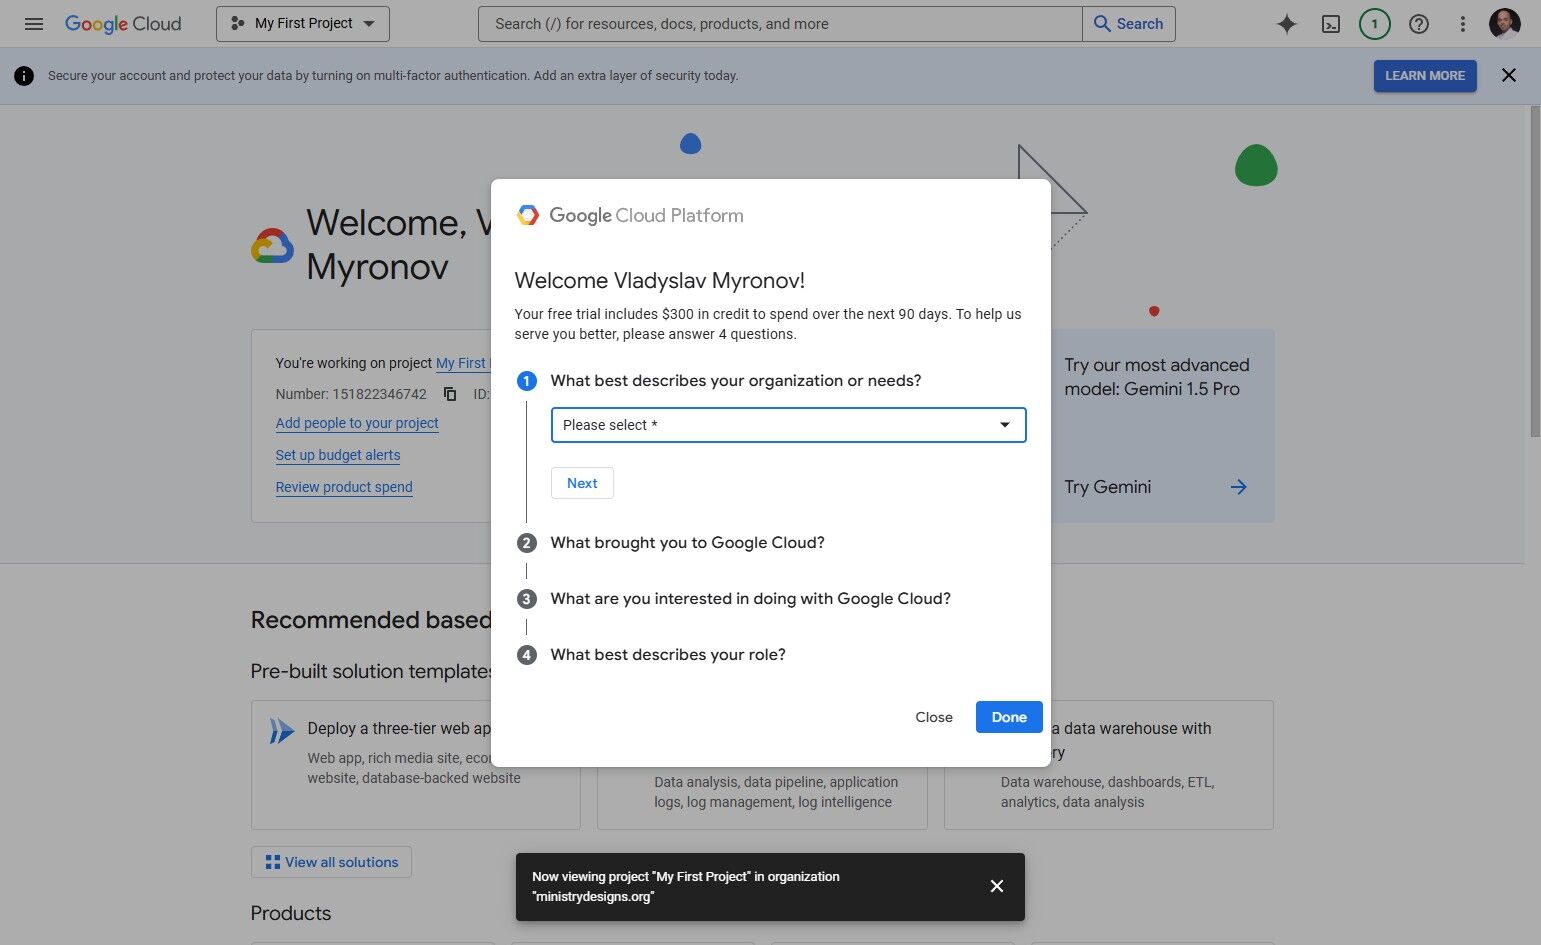Open the help question mark menu
This screenshot has width=1541, height=945.
[1419, 24]
